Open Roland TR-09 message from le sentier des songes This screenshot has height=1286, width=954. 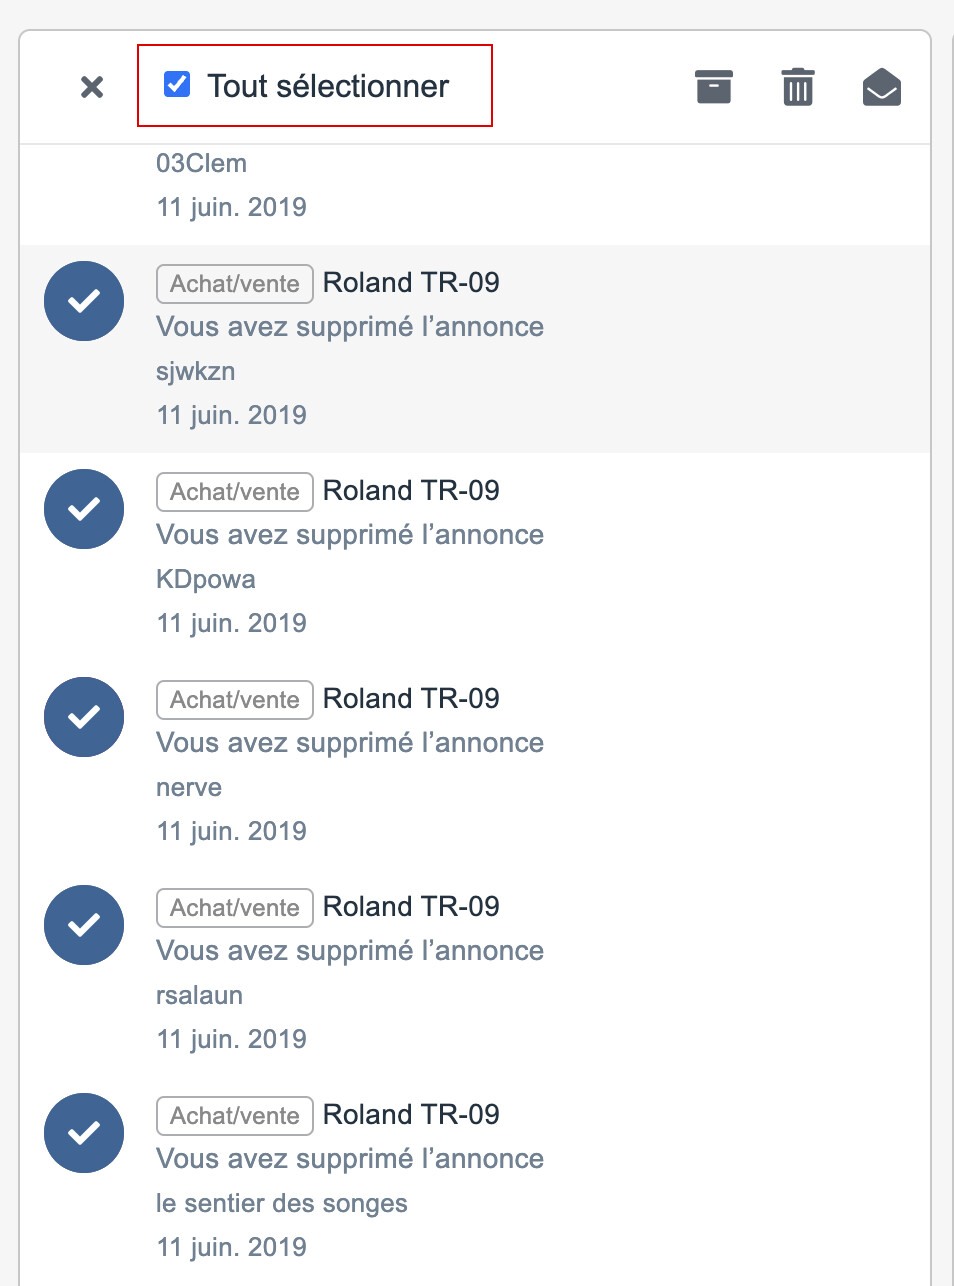(411, 1114)
